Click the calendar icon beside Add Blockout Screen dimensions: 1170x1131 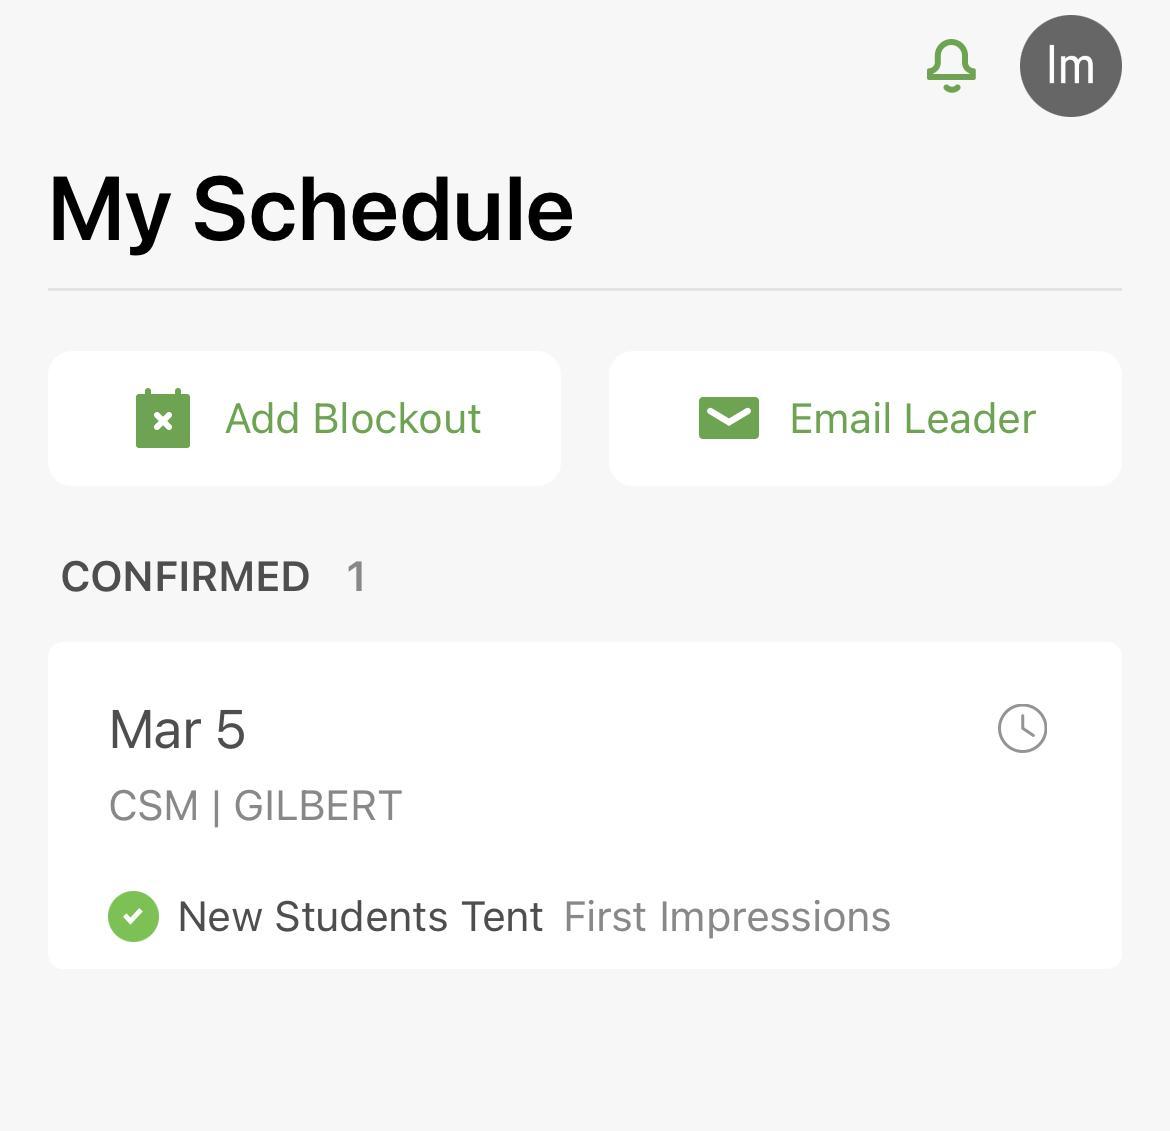(x=163, y=418)
